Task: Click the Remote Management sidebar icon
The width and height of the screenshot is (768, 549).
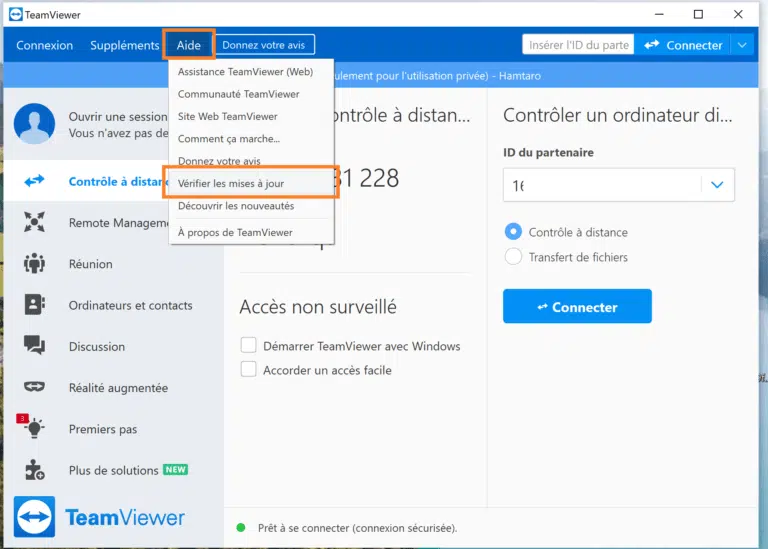Action: [34, 222]
